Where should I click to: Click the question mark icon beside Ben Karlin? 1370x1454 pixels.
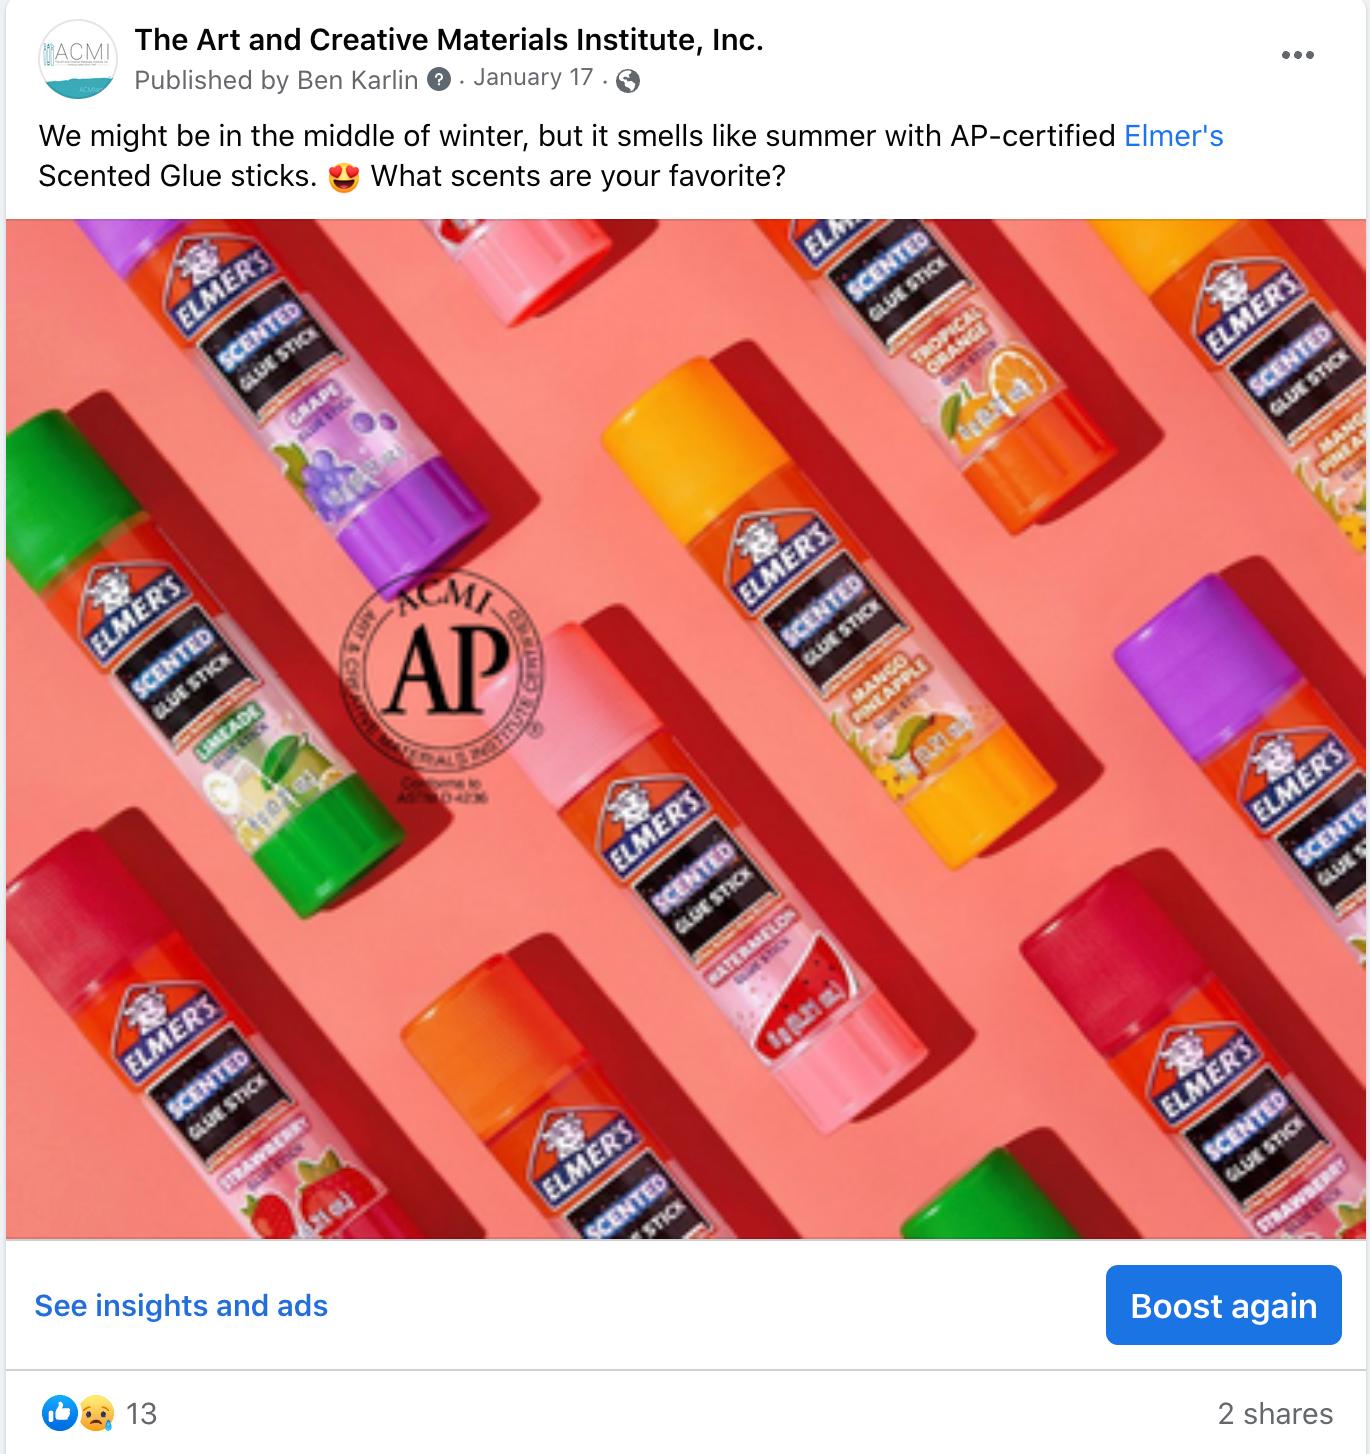[439, 80]
